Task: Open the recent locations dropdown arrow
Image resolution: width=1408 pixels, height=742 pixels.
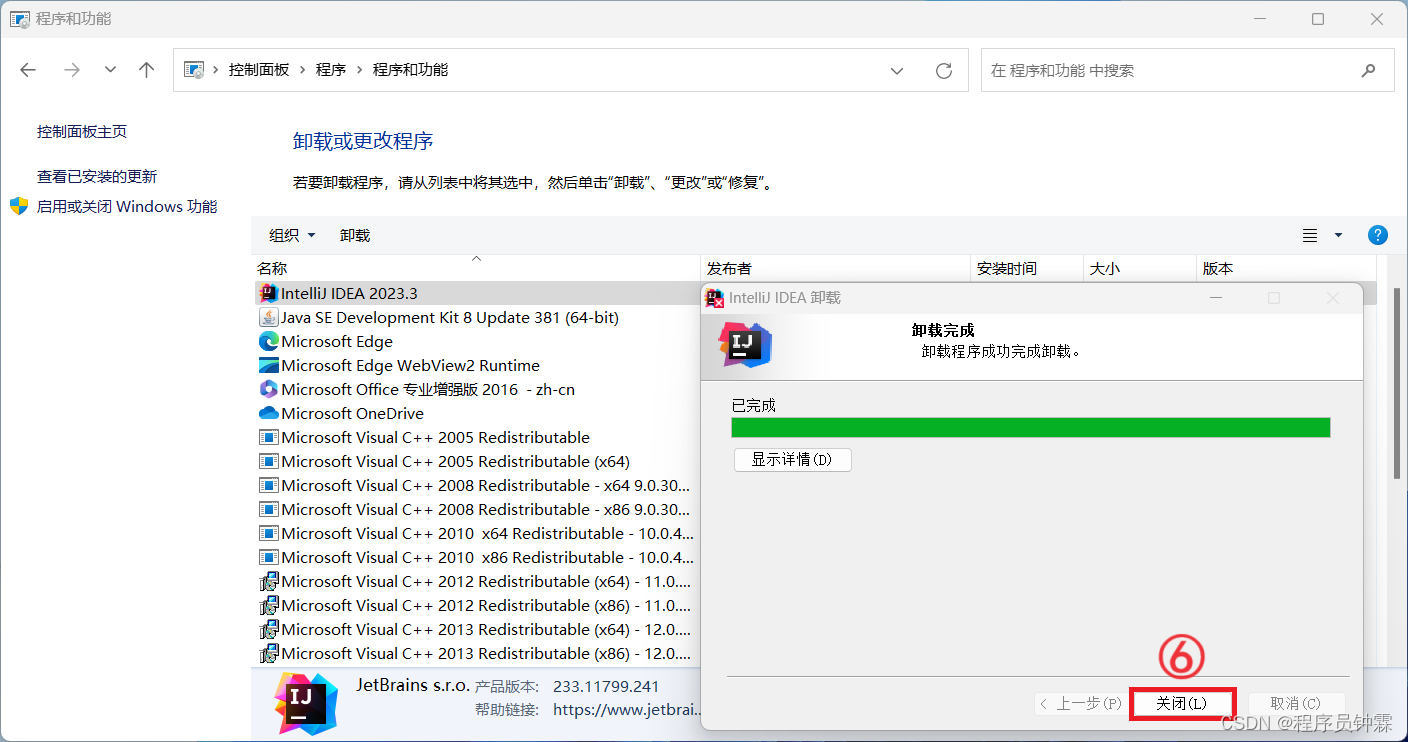Action: pos(110,70)
